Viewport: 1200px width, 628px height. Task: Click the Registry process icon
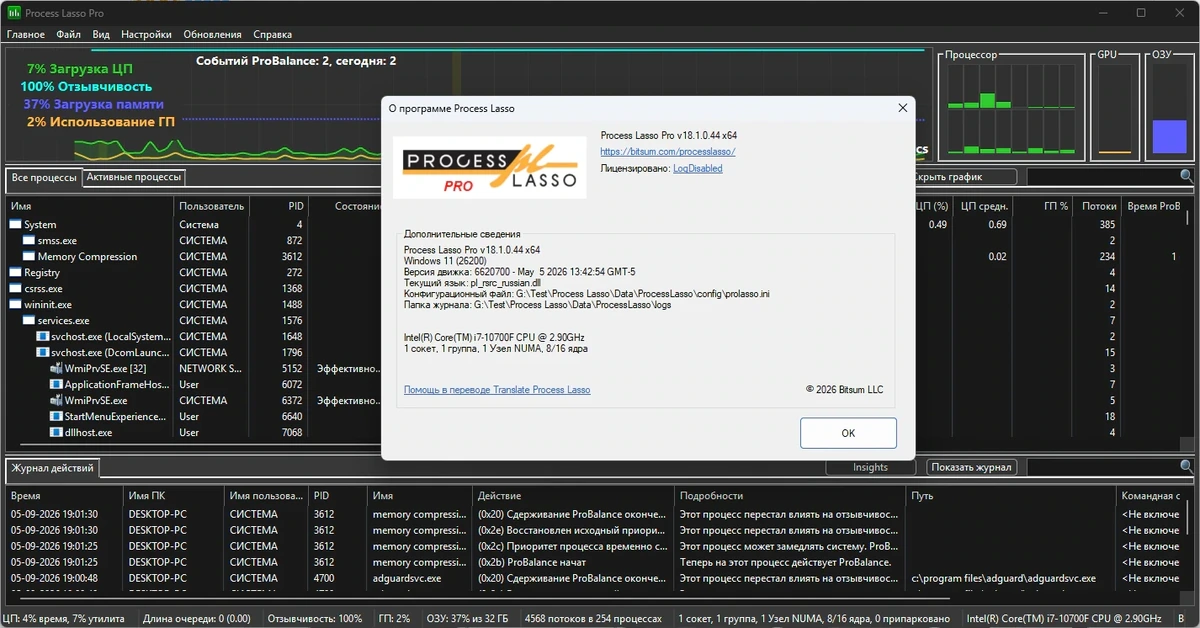click(x=15, y=273)
